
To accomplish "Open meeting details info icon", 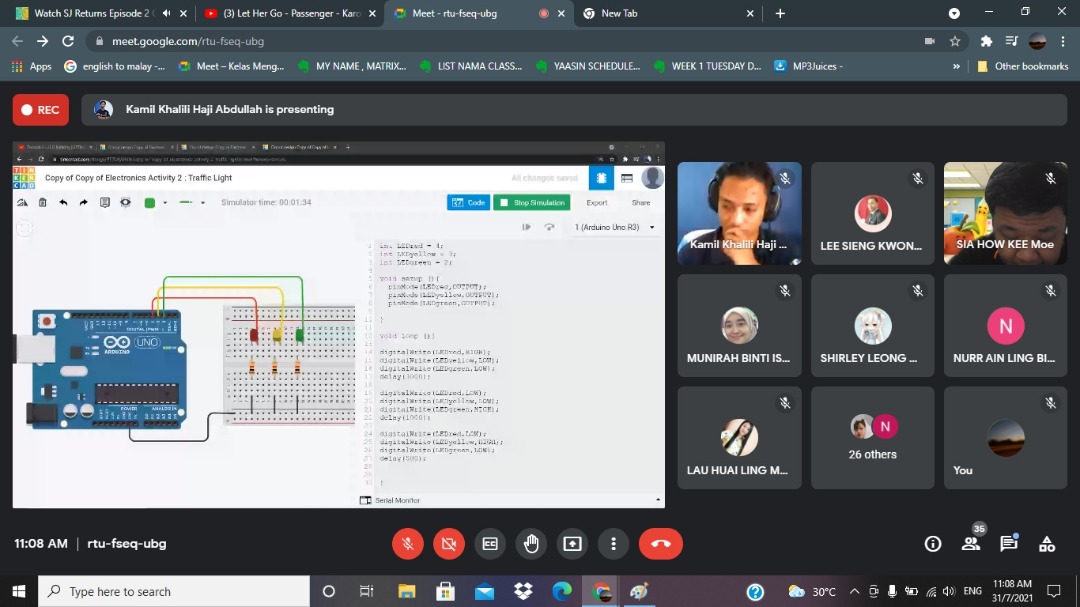I will coord(933,544).
